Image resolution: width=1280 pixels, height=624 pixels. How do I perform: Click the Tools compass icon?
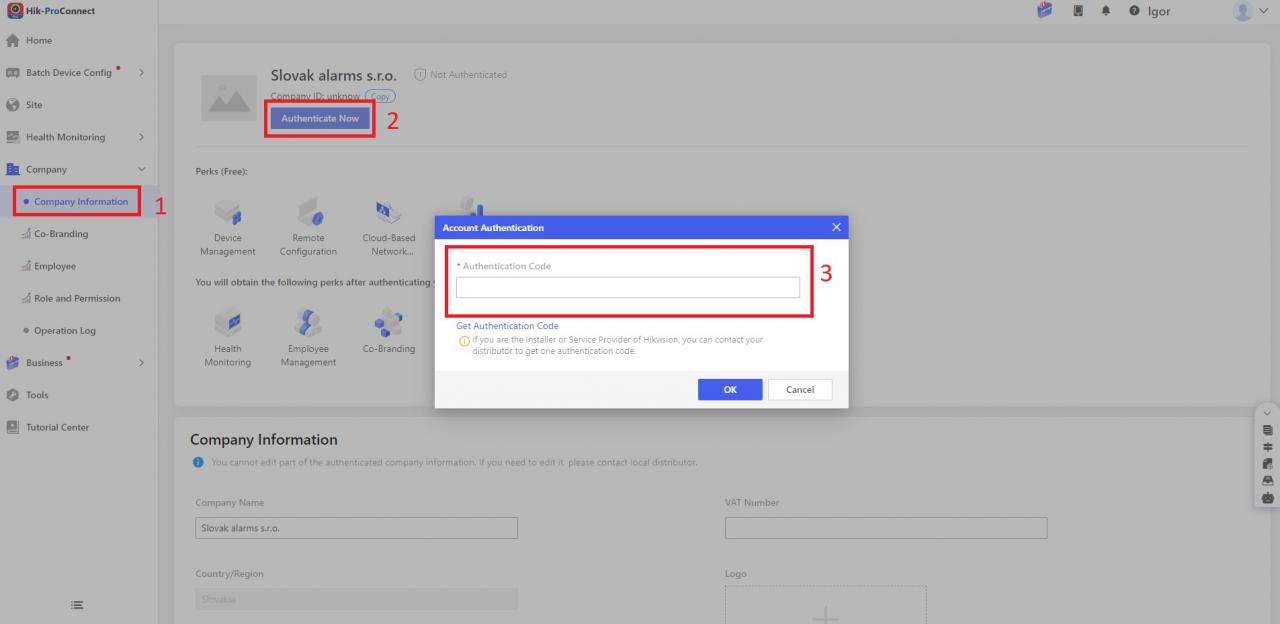point(13,395)
